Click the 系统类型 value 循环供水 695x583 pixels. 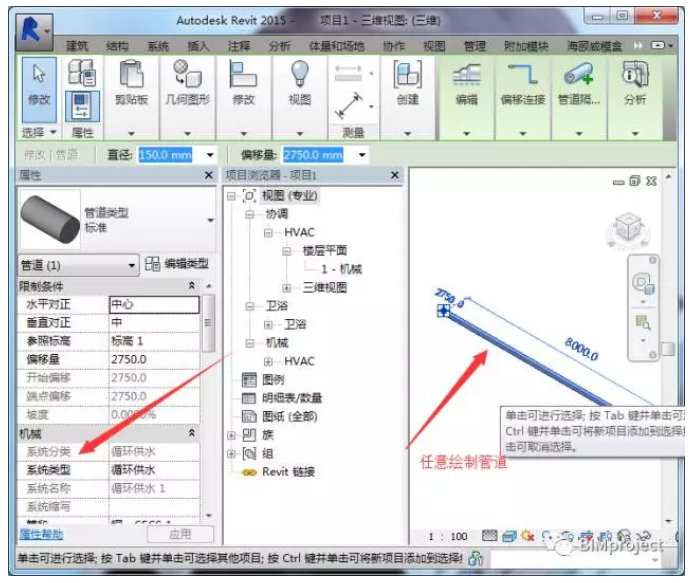coord(154,470)
